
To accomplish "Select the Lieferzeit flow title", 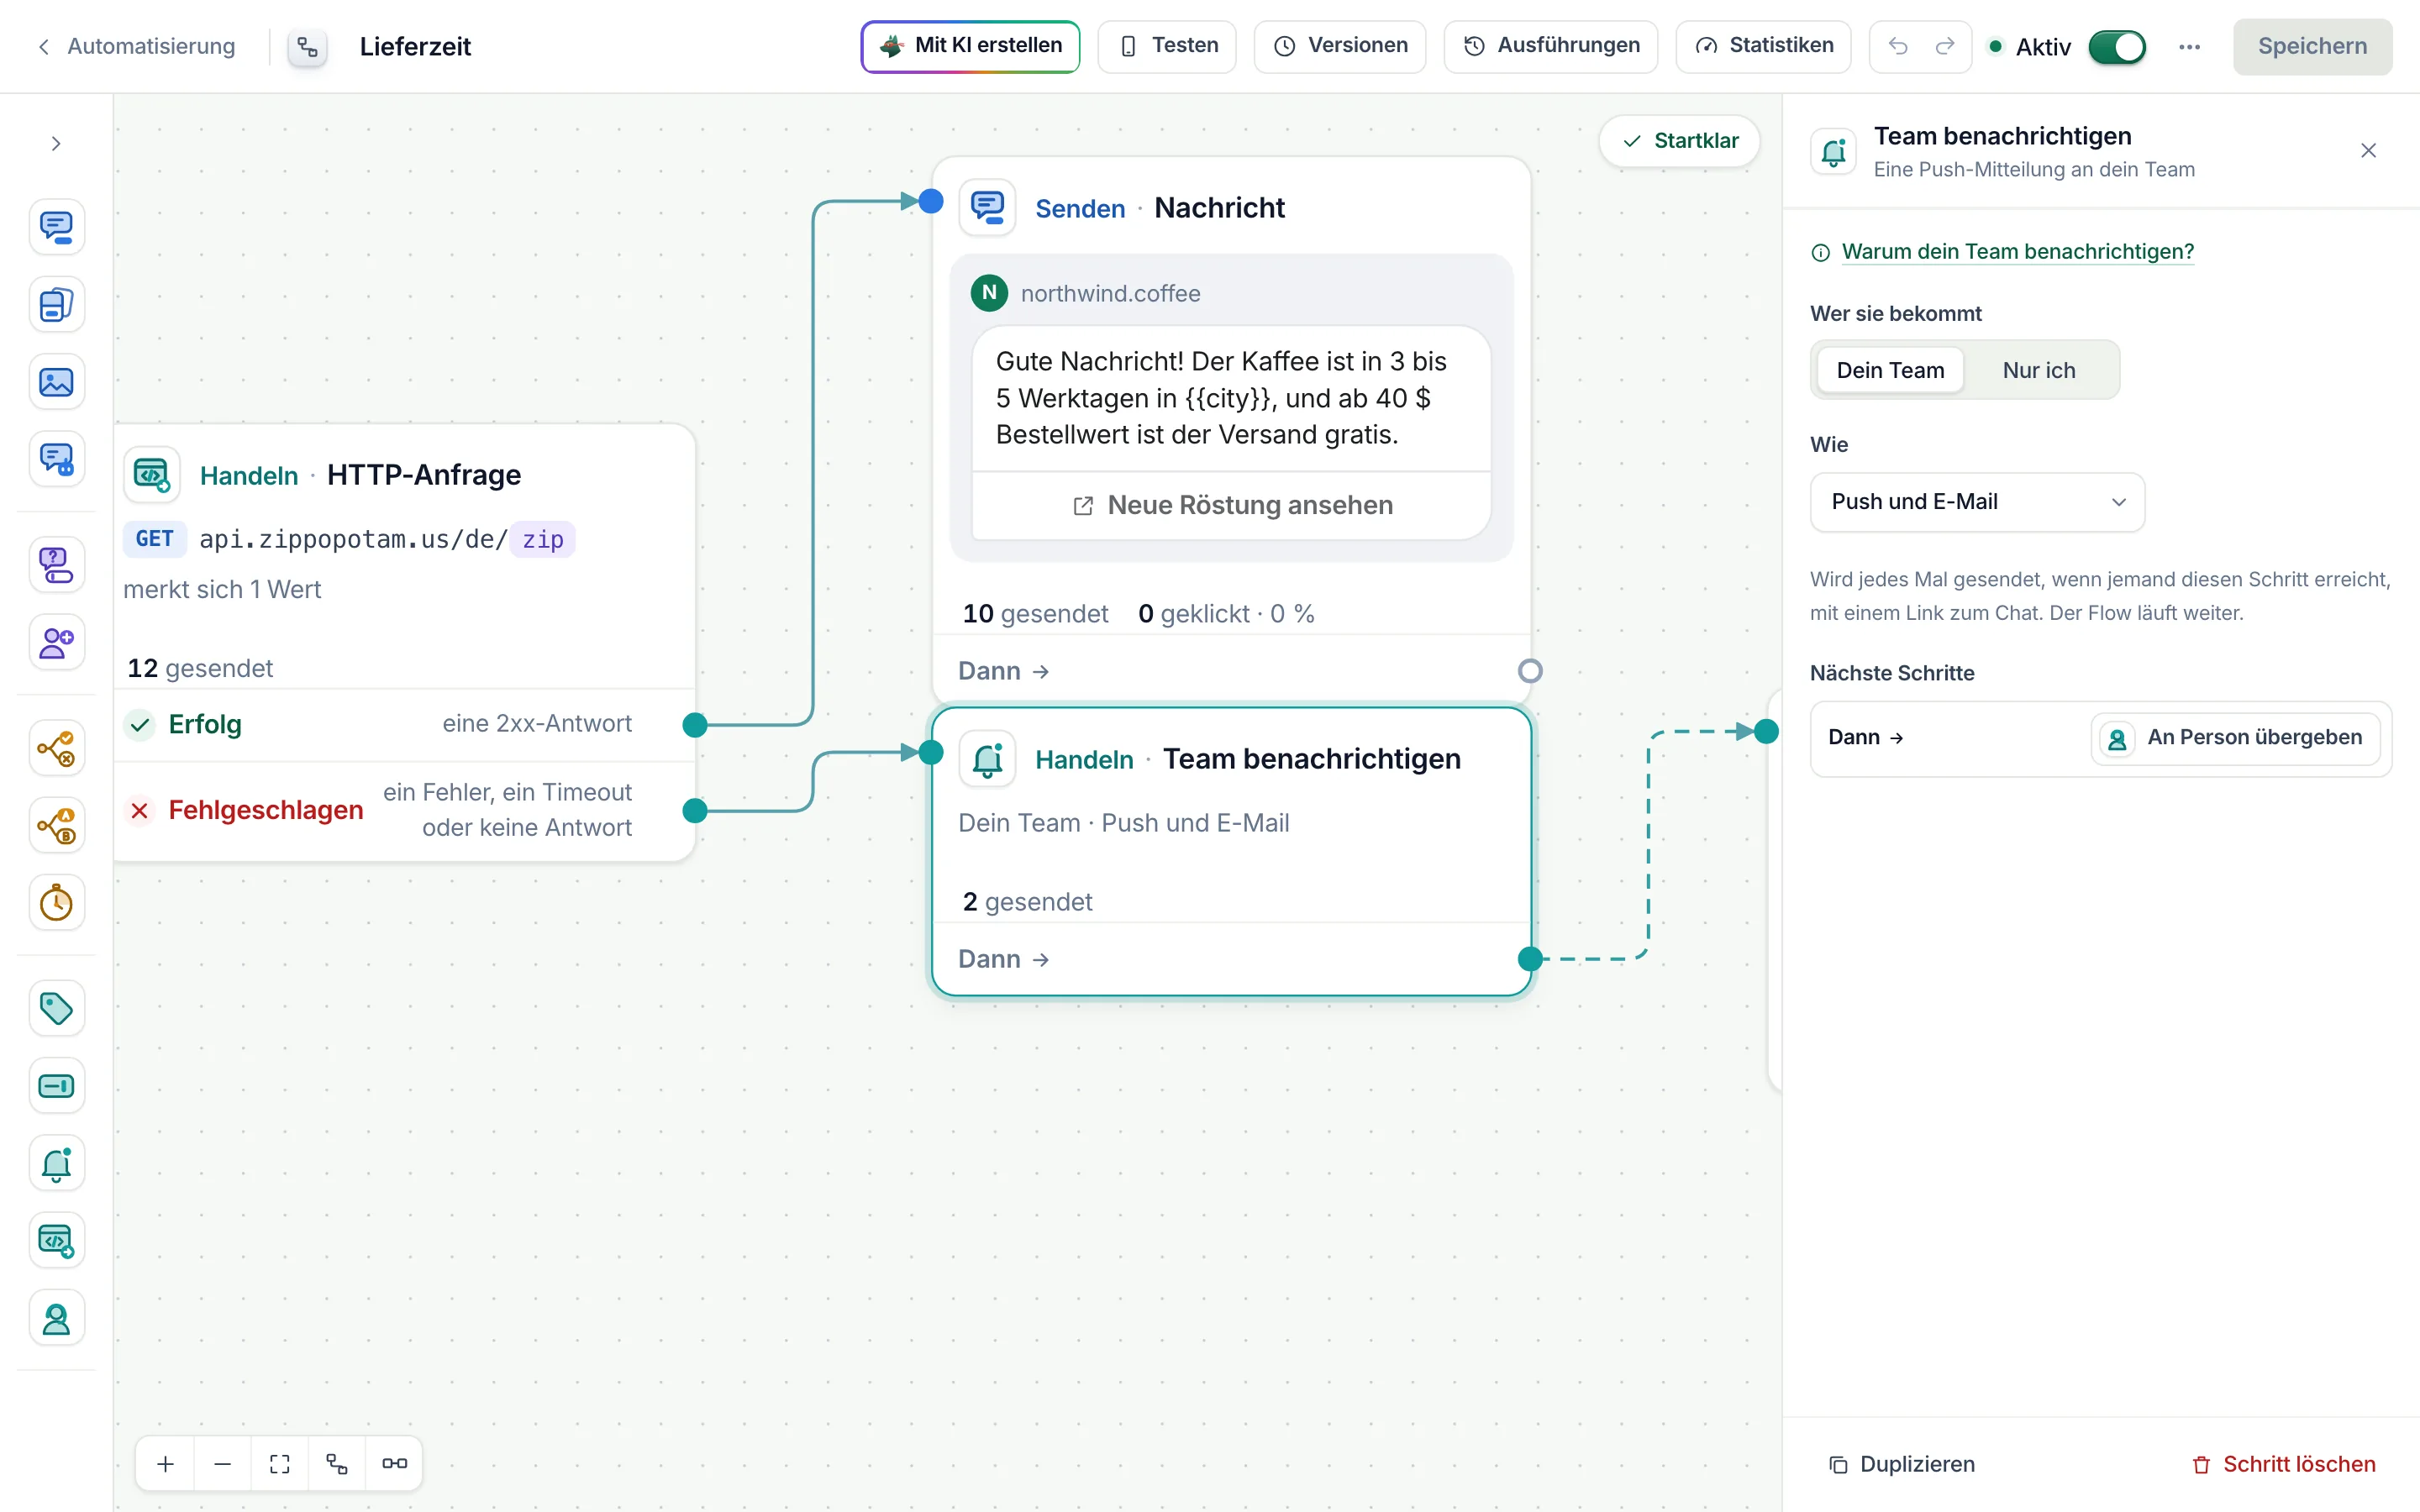I will click(415, 46).
